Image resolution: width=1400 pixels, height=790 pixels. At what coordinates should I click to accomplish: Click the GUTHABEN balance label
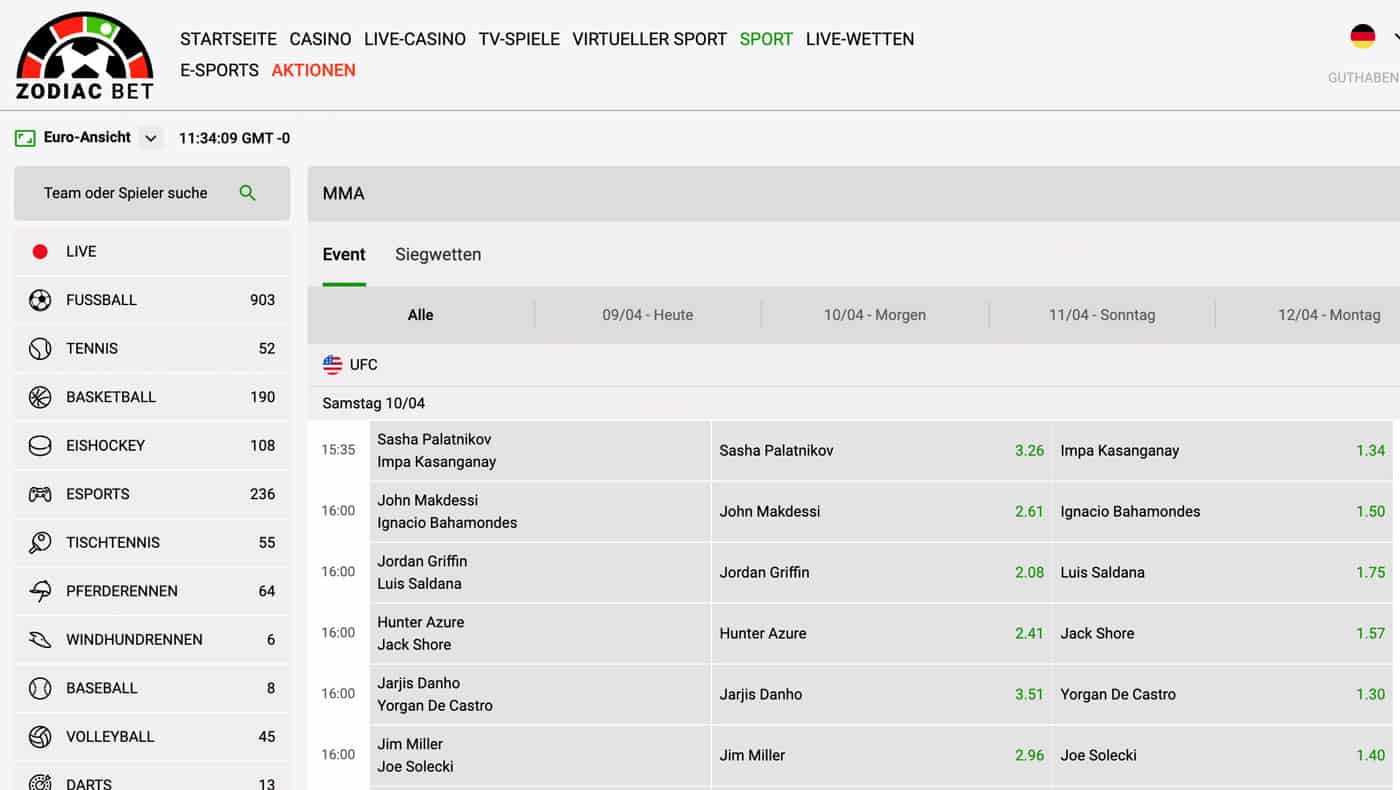click(1363, 78)
